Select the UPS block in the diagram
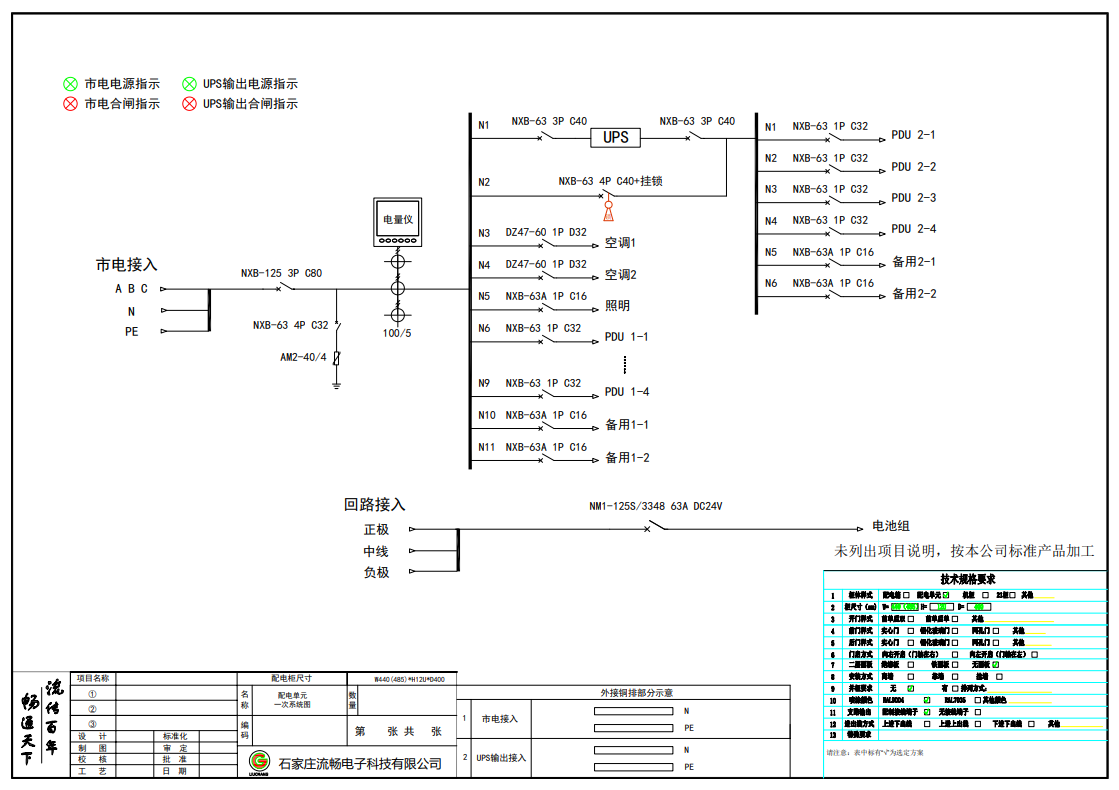This screenshot has width=1119, height=790. [x=615, y=138]
